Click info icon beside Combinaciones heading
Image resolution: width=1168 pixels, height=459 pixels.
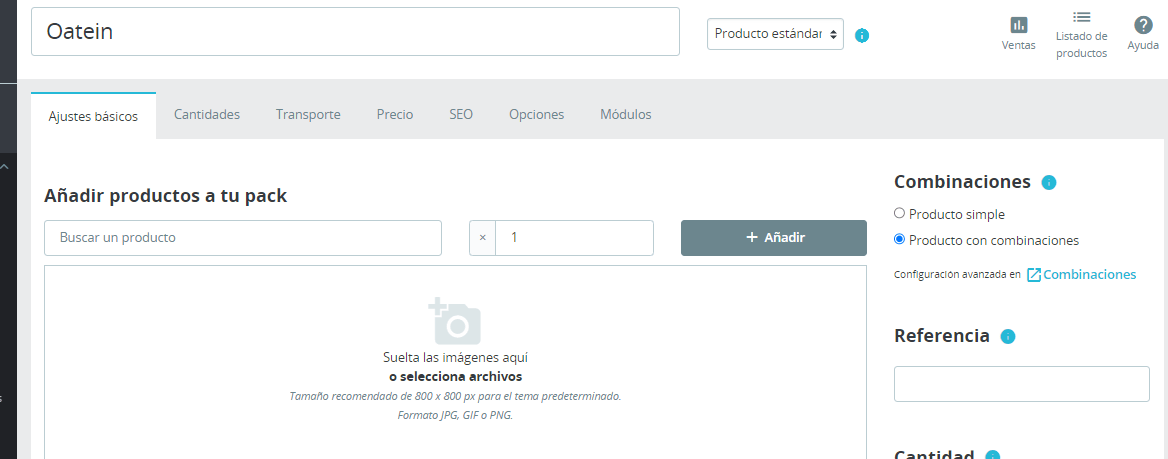tap(1049, 183)
